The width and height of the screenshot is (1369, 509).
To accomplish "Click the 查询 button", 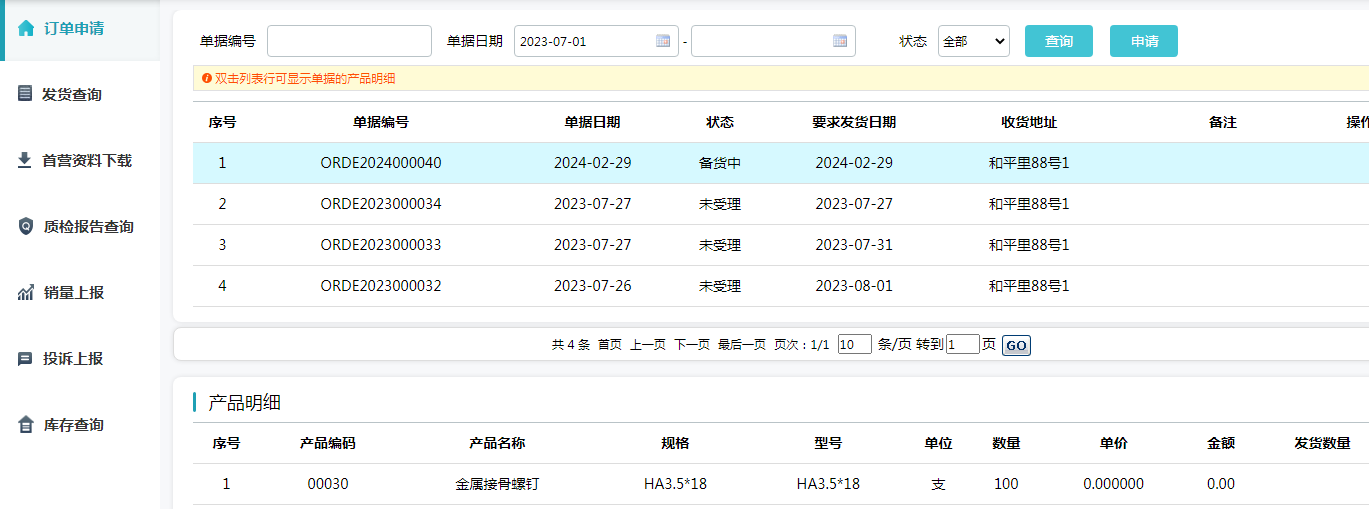I will pyautogui.click(x=1059, y=41).
